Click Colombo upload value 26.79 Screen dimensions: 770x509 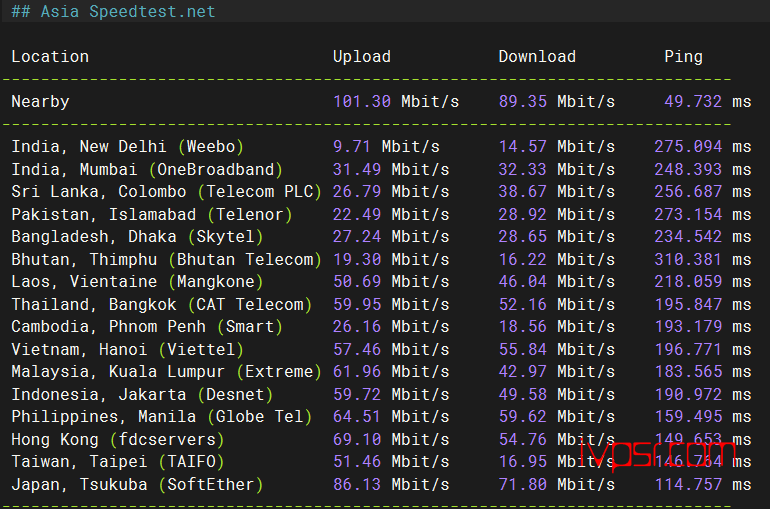click(357, 191)
